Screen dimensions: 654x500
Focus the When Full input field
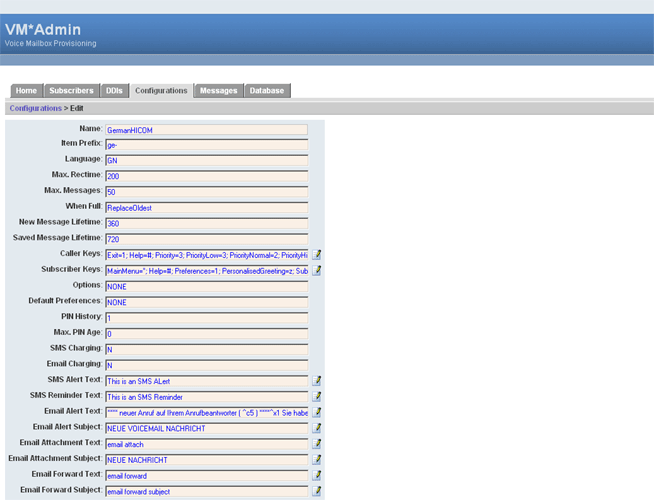click(205, 207)
